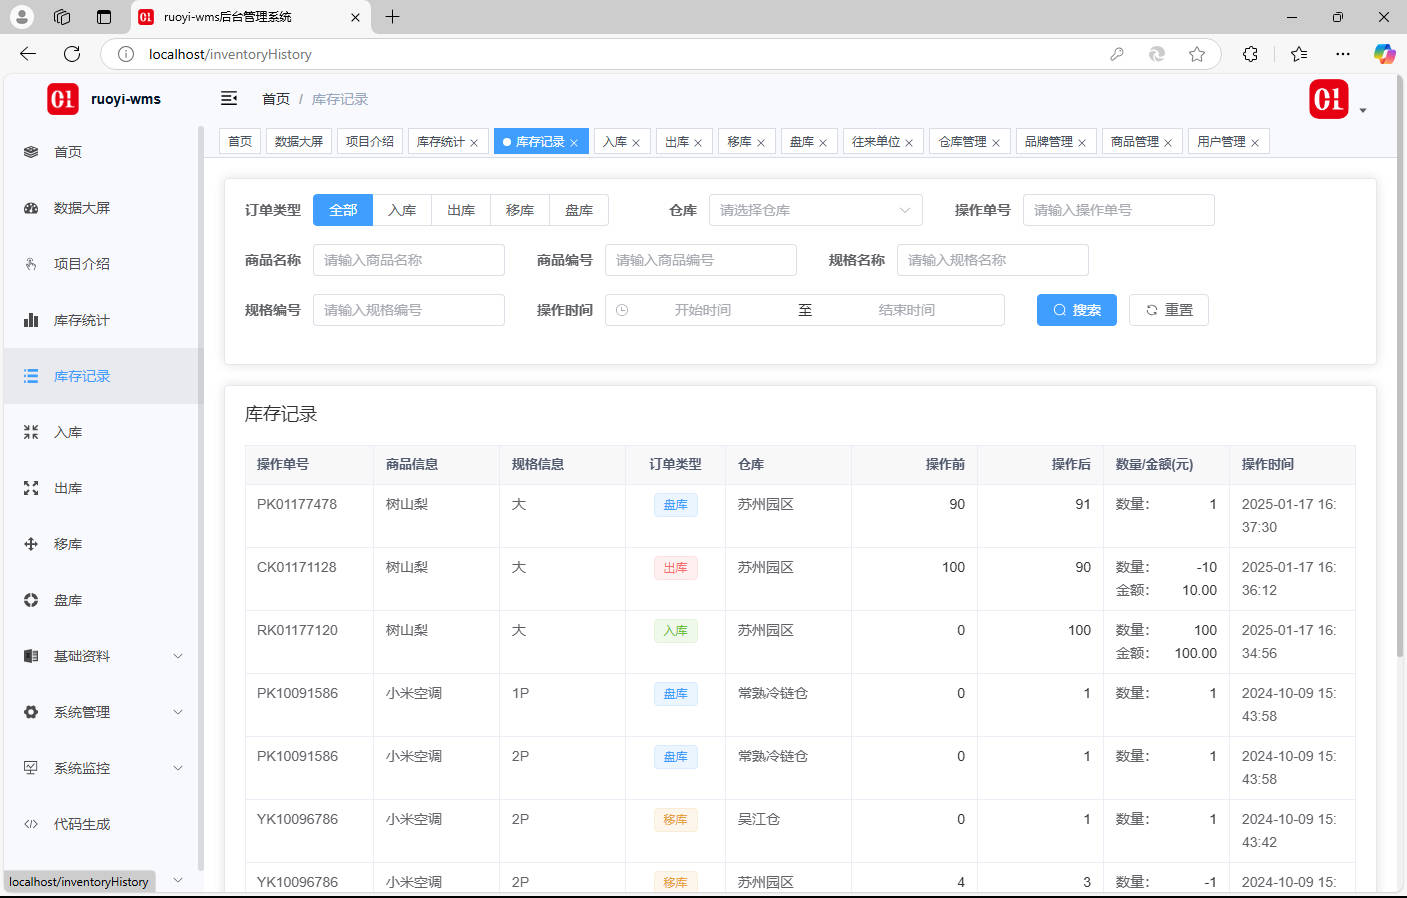Screen dimensions: 1407x898
Task: Select 入库 order type filter
Action: (402, 210)
